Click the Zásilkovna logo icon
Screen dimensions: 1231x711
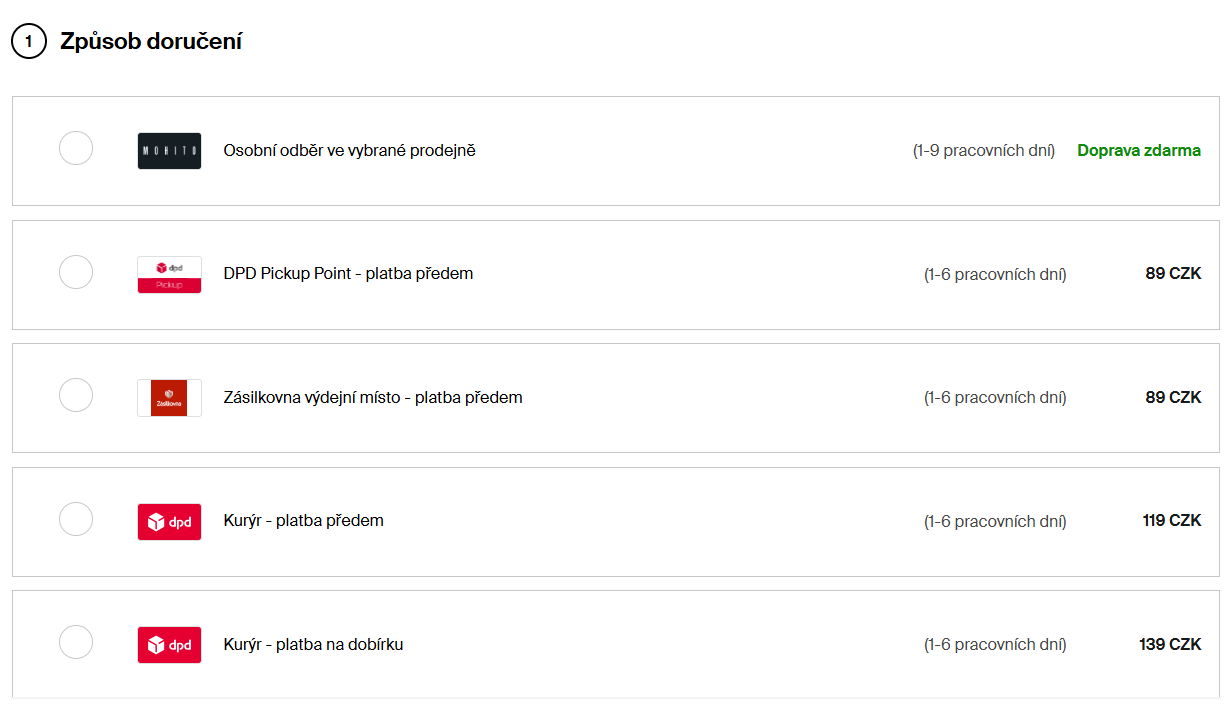pyautogui.click(x=169, y=398)
